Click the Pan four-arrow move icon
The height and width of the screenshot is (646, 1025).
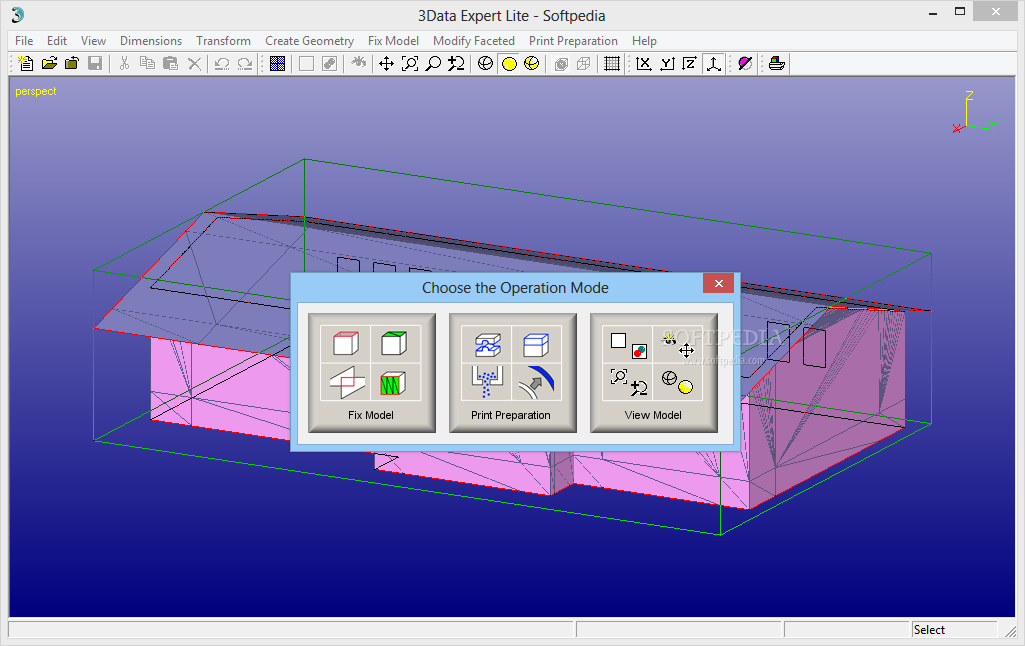[x=386, y=63]
